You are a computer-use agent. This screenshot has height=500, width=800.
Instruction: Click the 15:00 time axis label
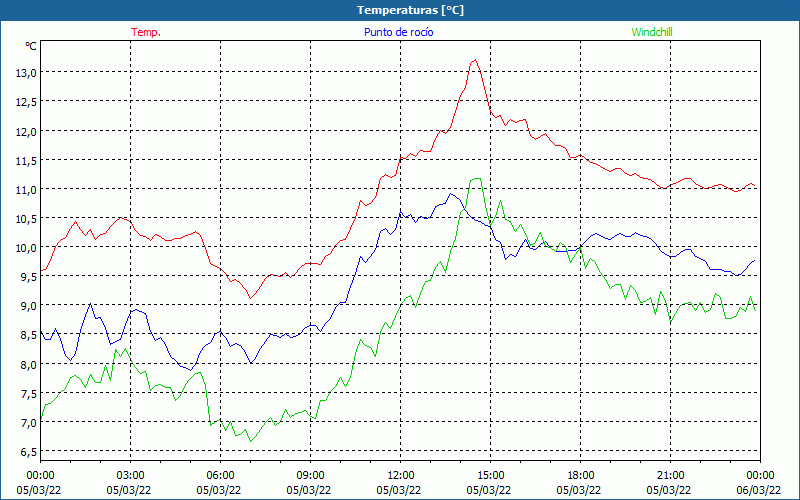pyautogui.click(x=490, y=476)
